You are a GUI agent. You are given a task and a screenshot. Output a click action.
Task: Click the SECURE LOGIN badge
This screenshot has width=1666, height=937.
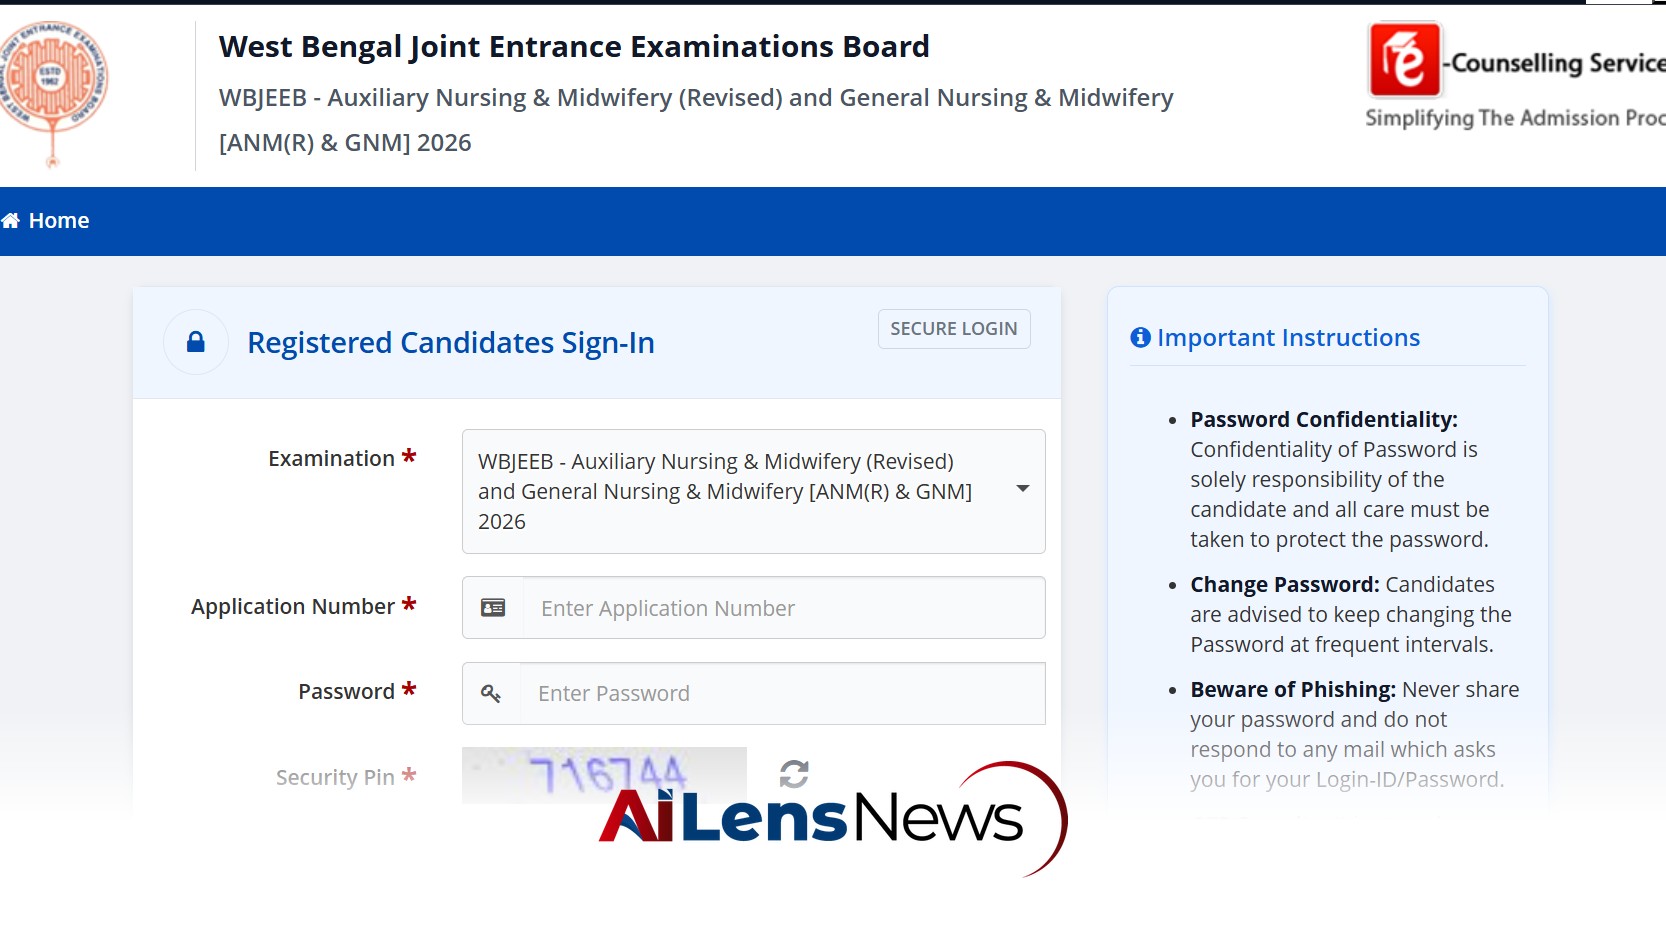coord(954,329)
